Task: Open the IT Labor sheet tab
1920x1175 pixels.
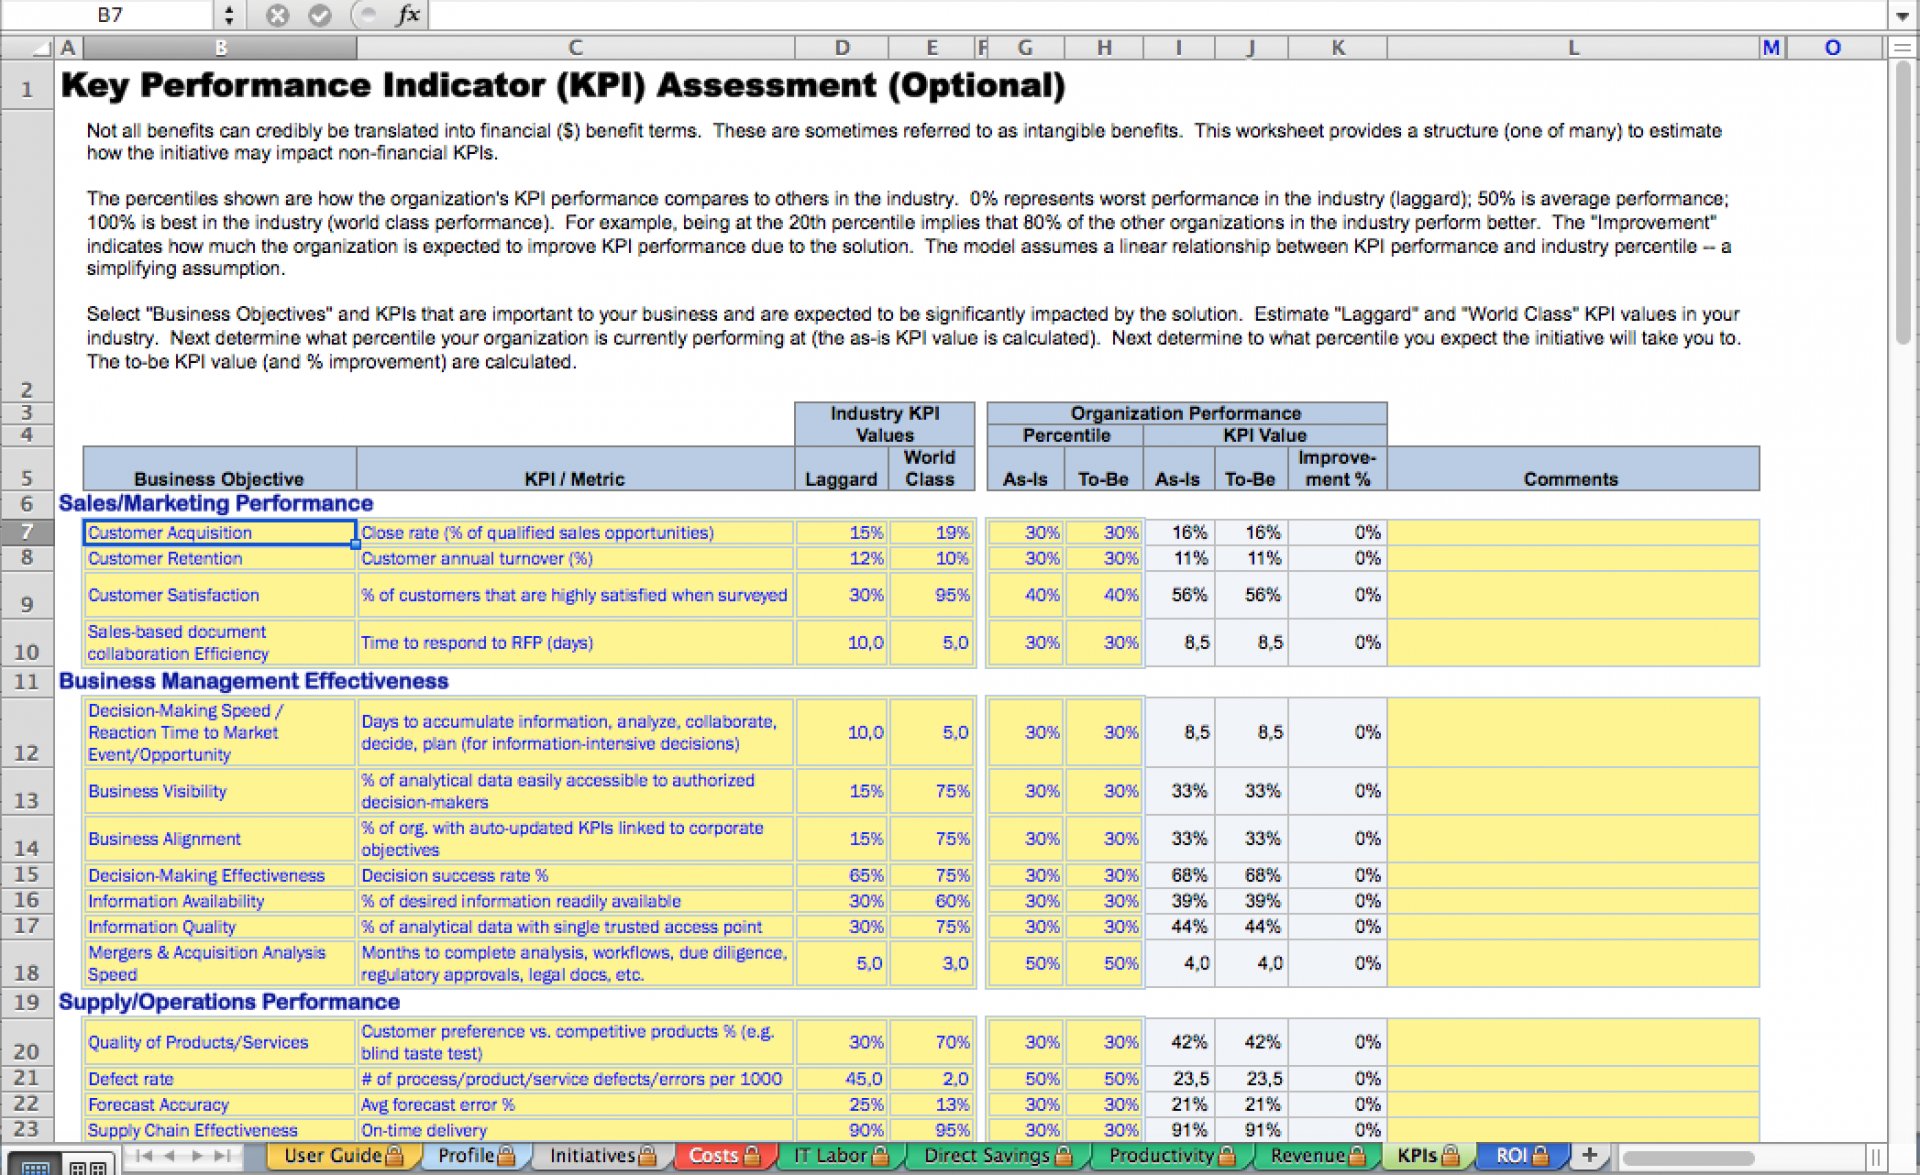Action: (841, 1156)
